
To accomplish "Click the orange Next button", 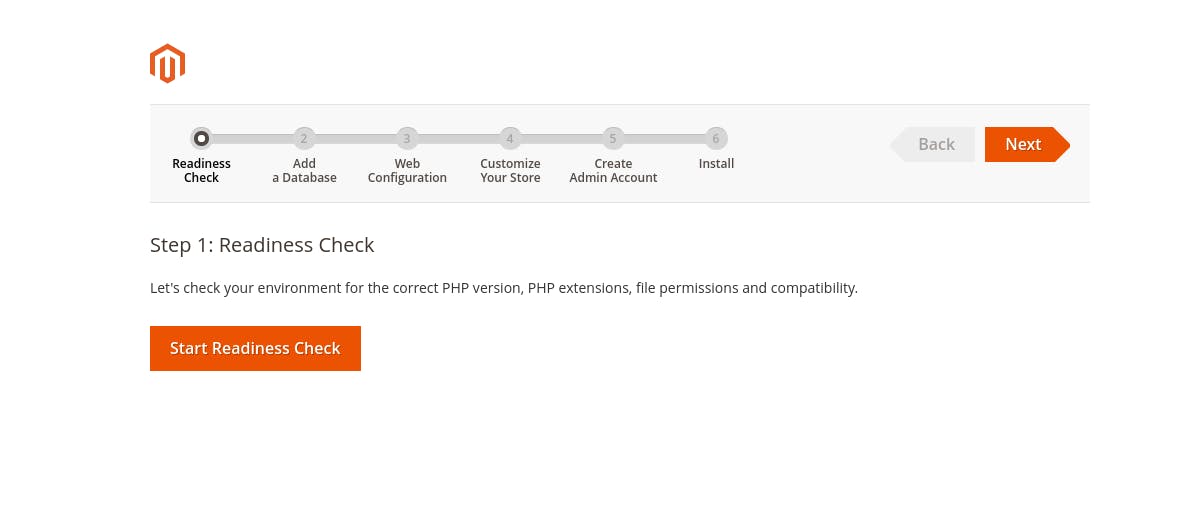I will point(1024,144).
